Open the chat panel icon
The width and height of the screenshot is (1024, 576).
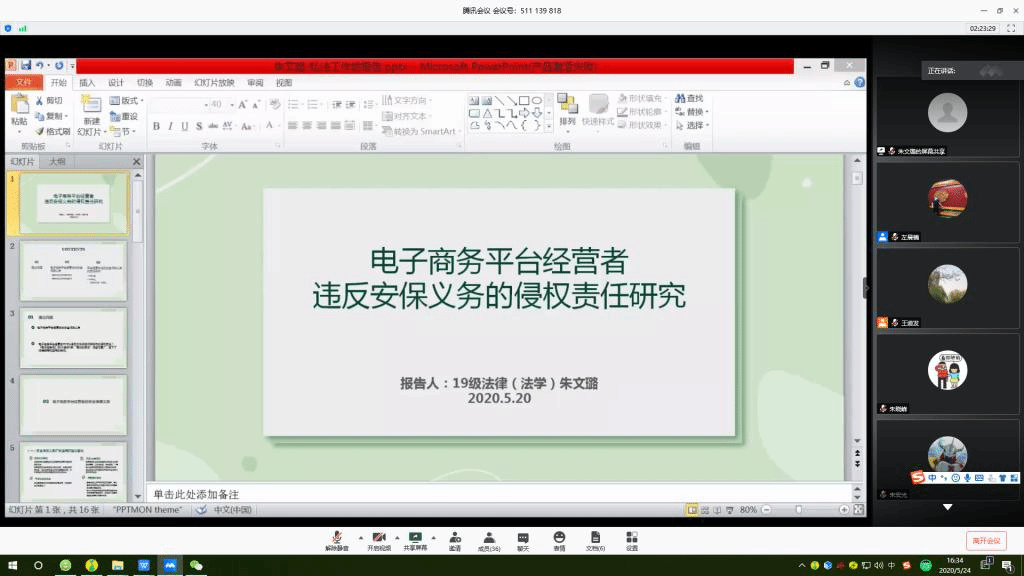point(523,538)
